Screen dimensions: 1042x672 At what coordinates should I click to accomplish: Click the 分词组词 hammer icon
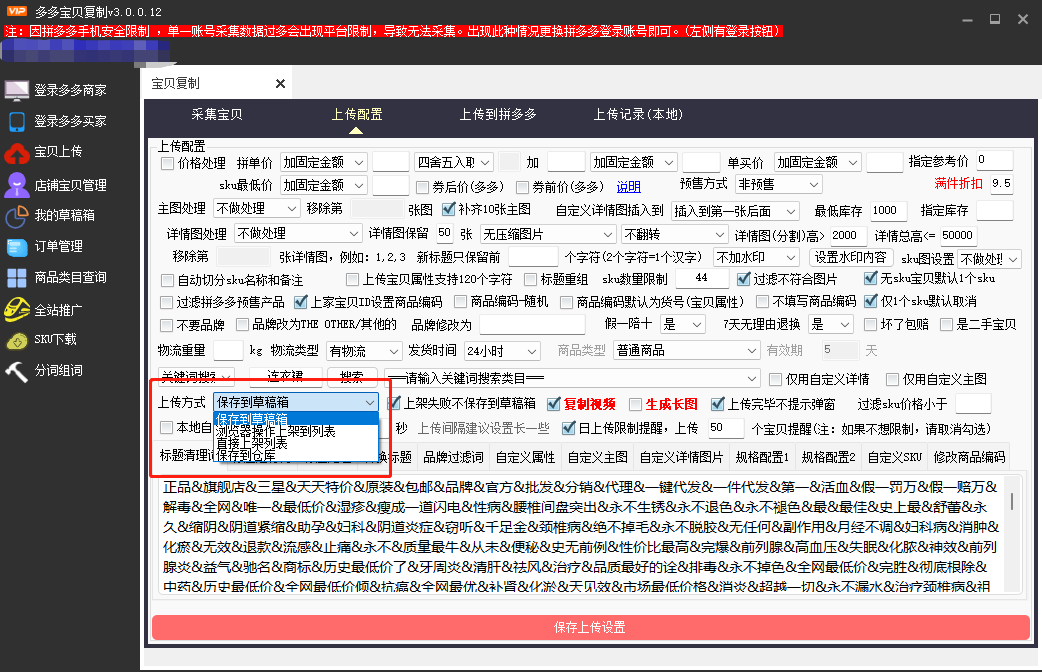pos(17,371)
